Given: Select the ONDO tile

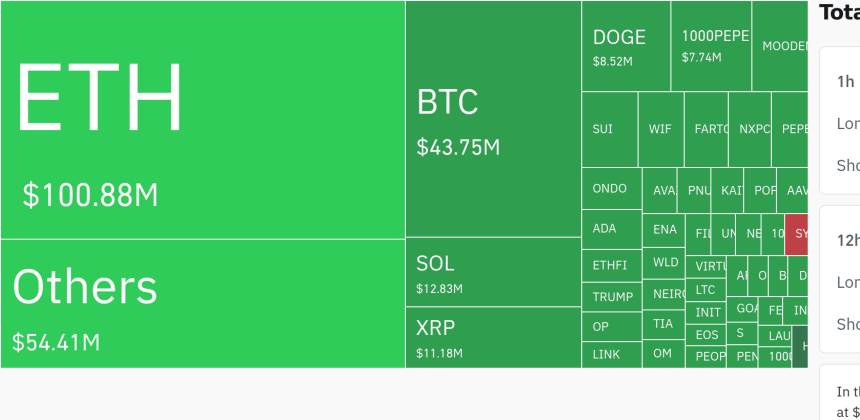Looking at the screenshot, I should click(x=611, y=189).
